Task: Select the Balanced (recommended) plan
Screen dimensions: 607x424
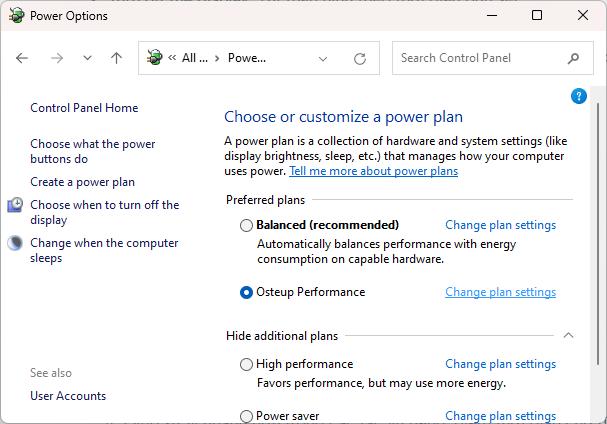Action: point(247,225)
